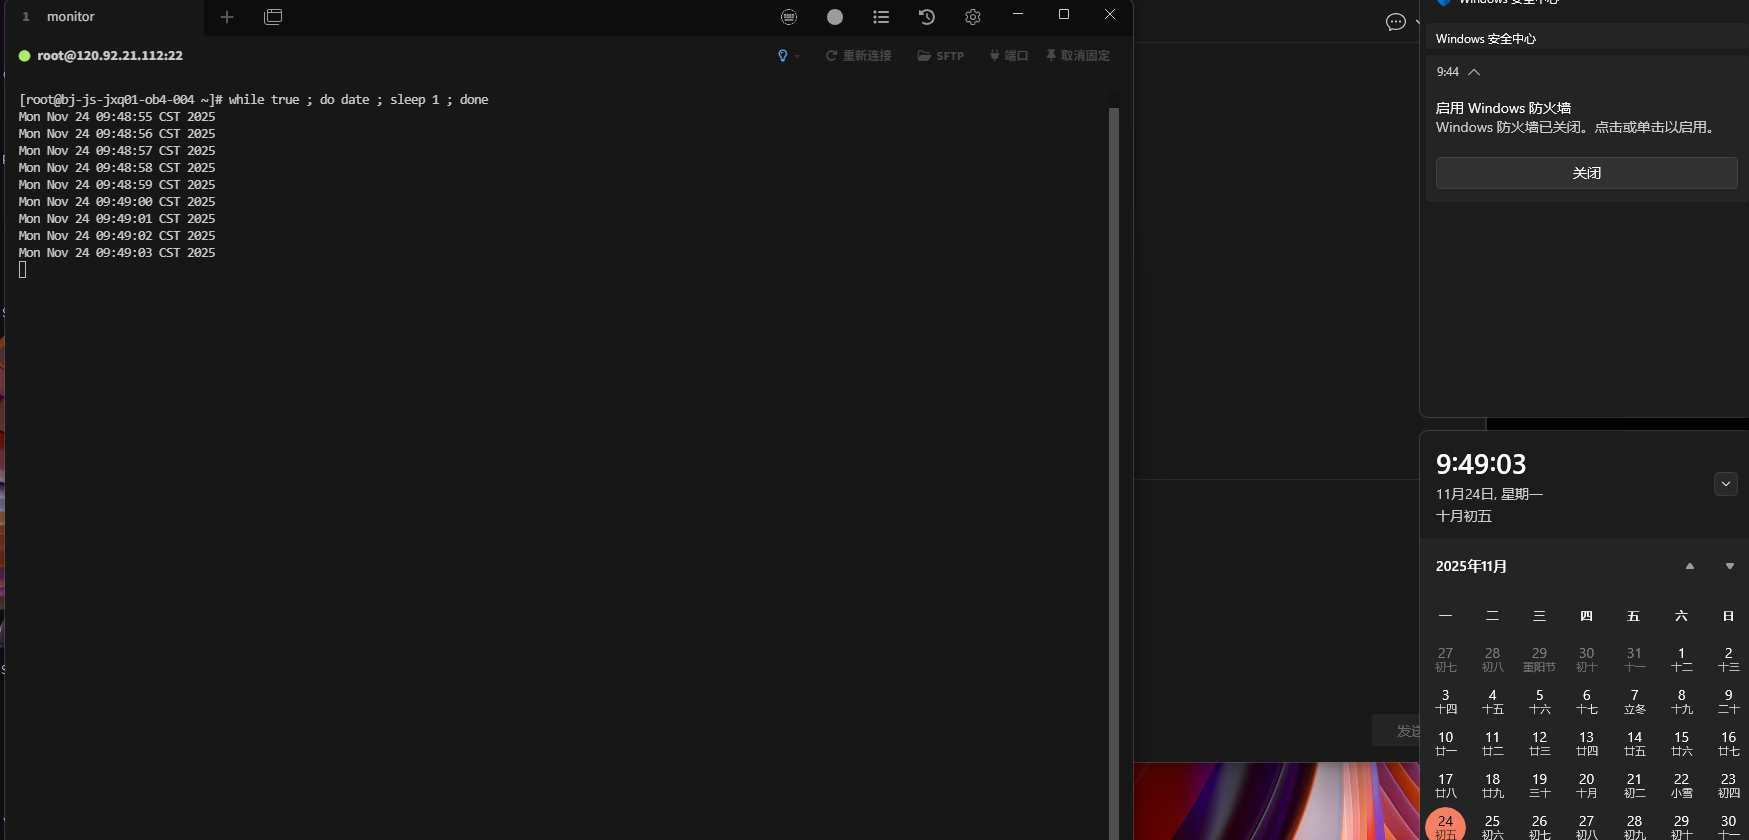
Task: Open the multi-window layout icon
Action: 273,17
